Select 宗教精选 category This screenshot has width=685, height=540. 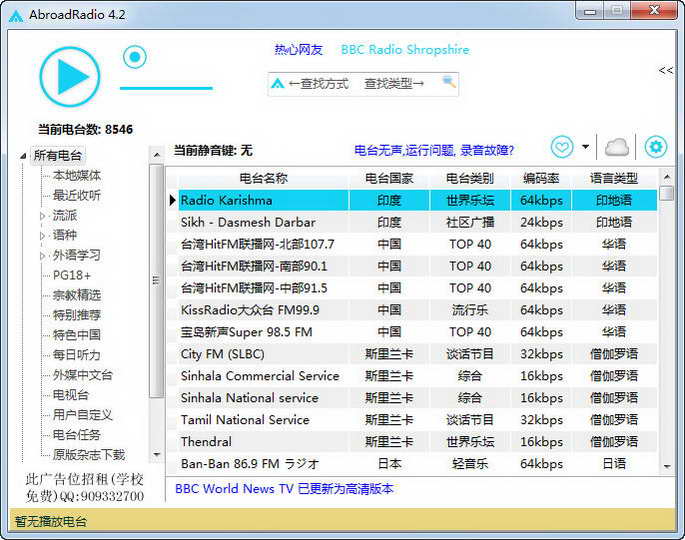[76, 295]
